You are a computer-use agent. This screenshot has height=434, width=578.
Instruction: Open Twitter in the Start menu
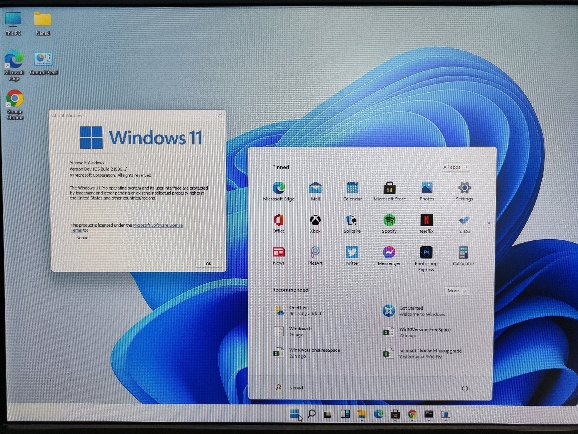coord(352,255)
